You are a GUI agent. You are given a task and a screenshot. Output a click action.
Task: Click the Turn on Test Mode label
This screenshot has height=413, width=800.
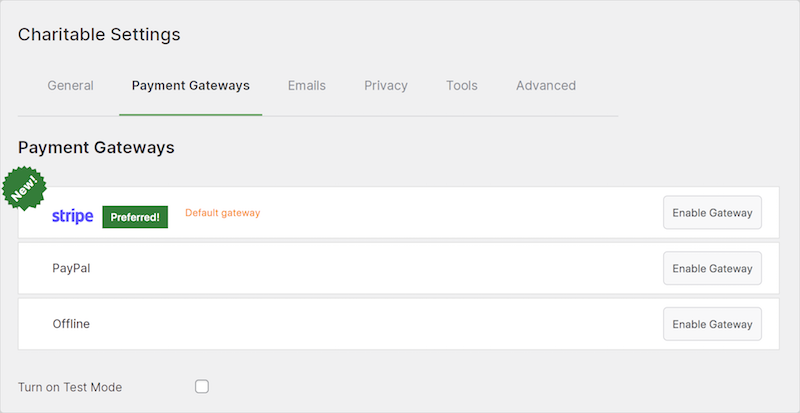coord(70,387)
